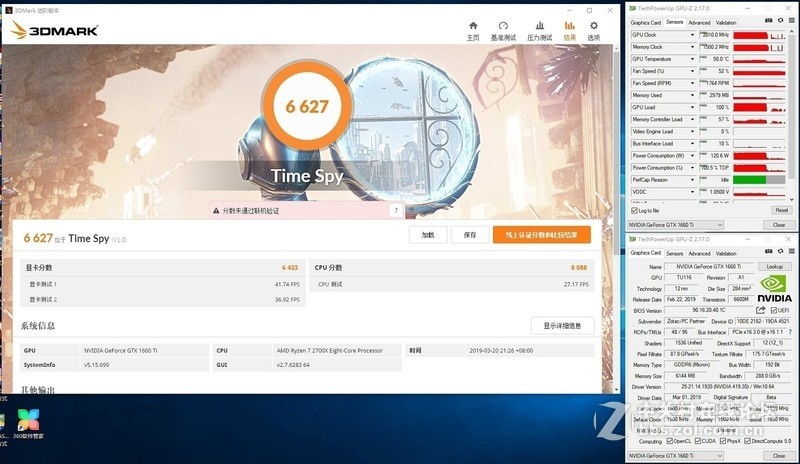This screenshot has height=464, width=800.
Task: Open GPU selector combo in GPU-Z Graphics Card window
Action: [676, 455]
